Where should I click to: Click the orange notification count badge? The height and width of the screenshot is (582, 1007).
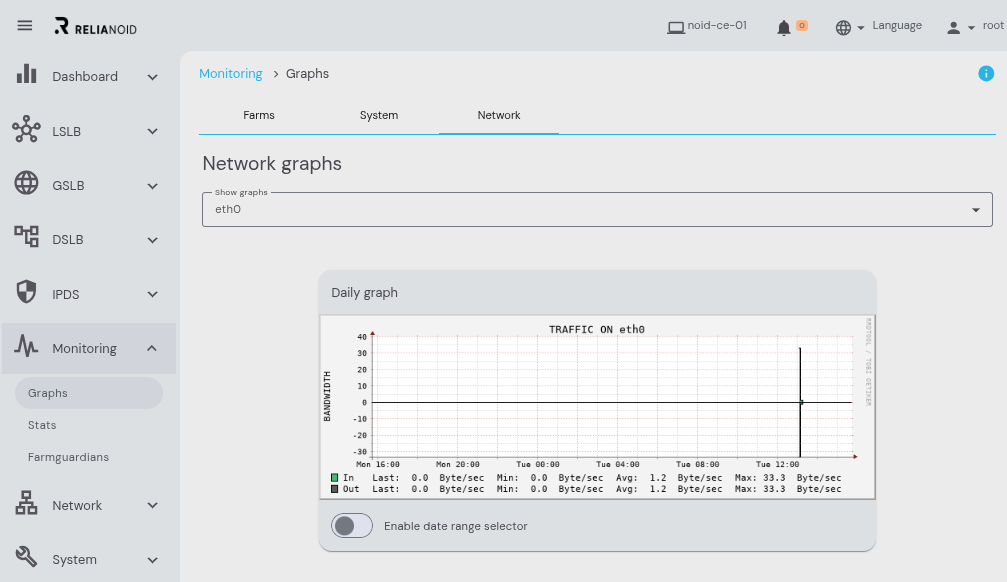click(801, 26)
